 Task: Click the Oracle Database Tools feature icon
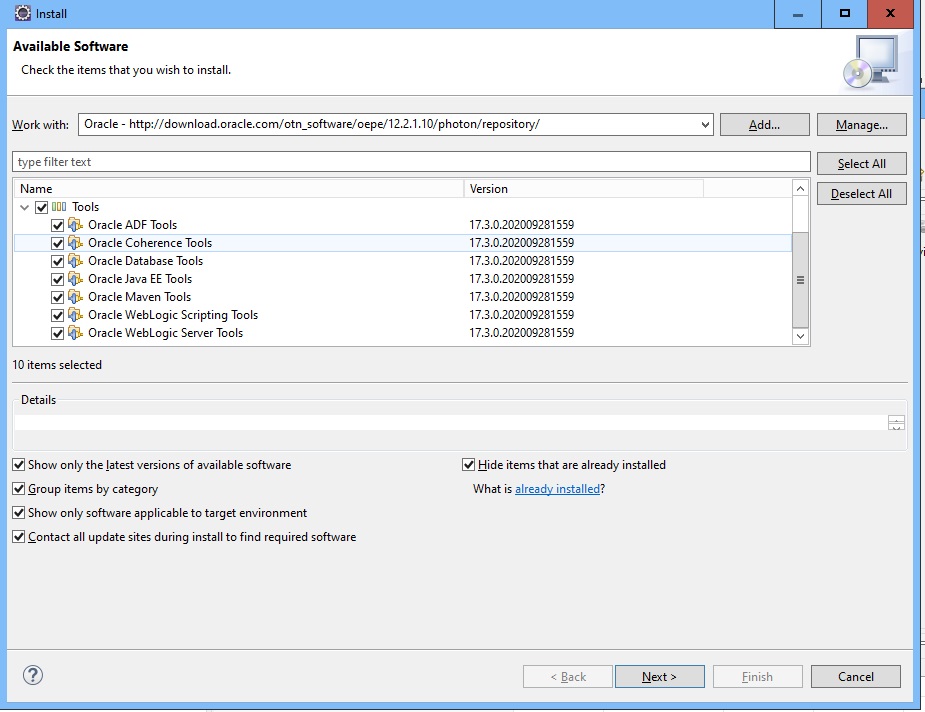pos(75,261)
